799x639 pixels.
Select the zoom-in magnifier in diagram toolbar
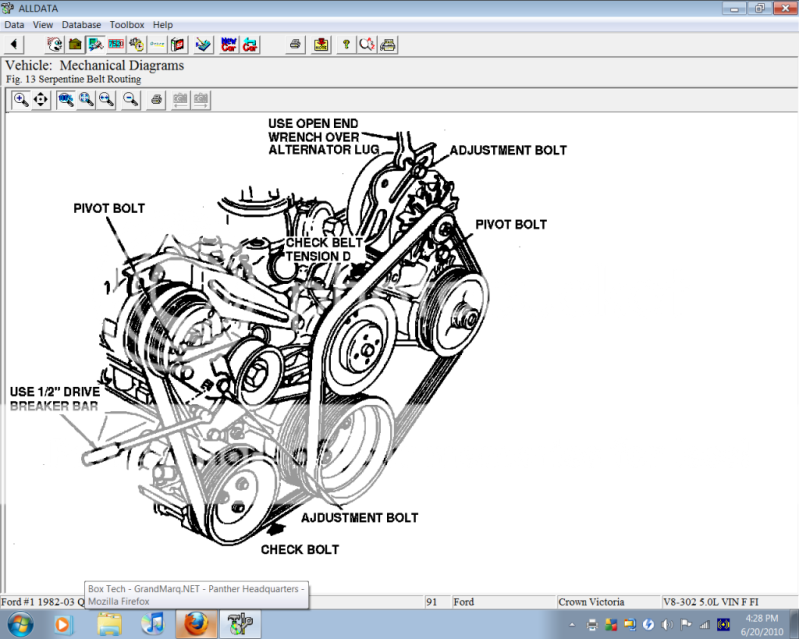21,99
